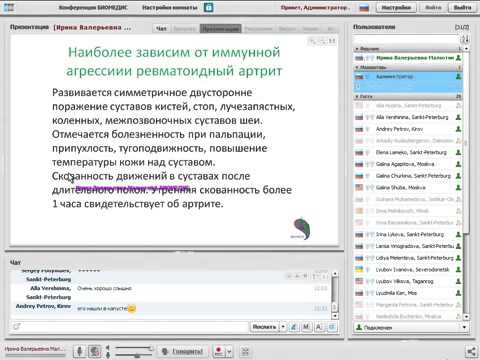Select user Lyubov Ivanova, Severodonetsk
This screenshot has height=360, width=480.
[408, 269]
